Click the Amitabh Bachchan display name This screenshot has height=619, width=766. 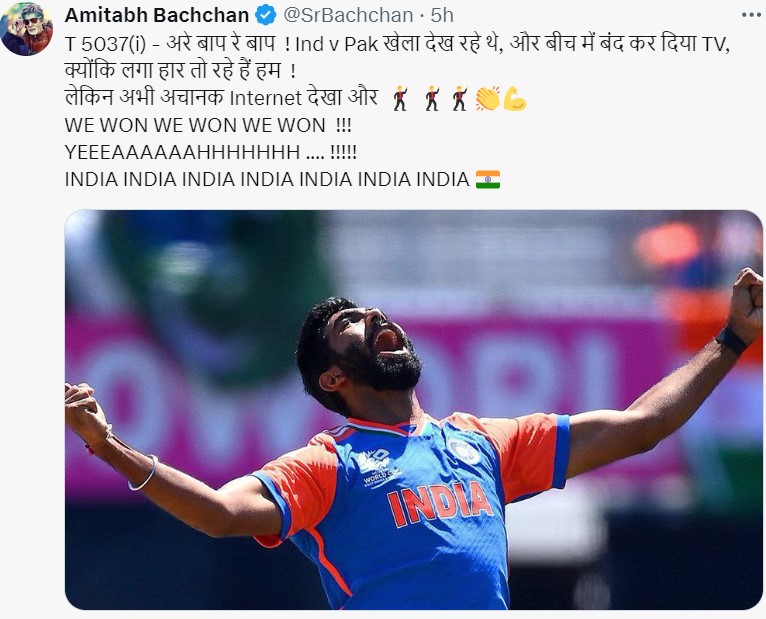156,16
